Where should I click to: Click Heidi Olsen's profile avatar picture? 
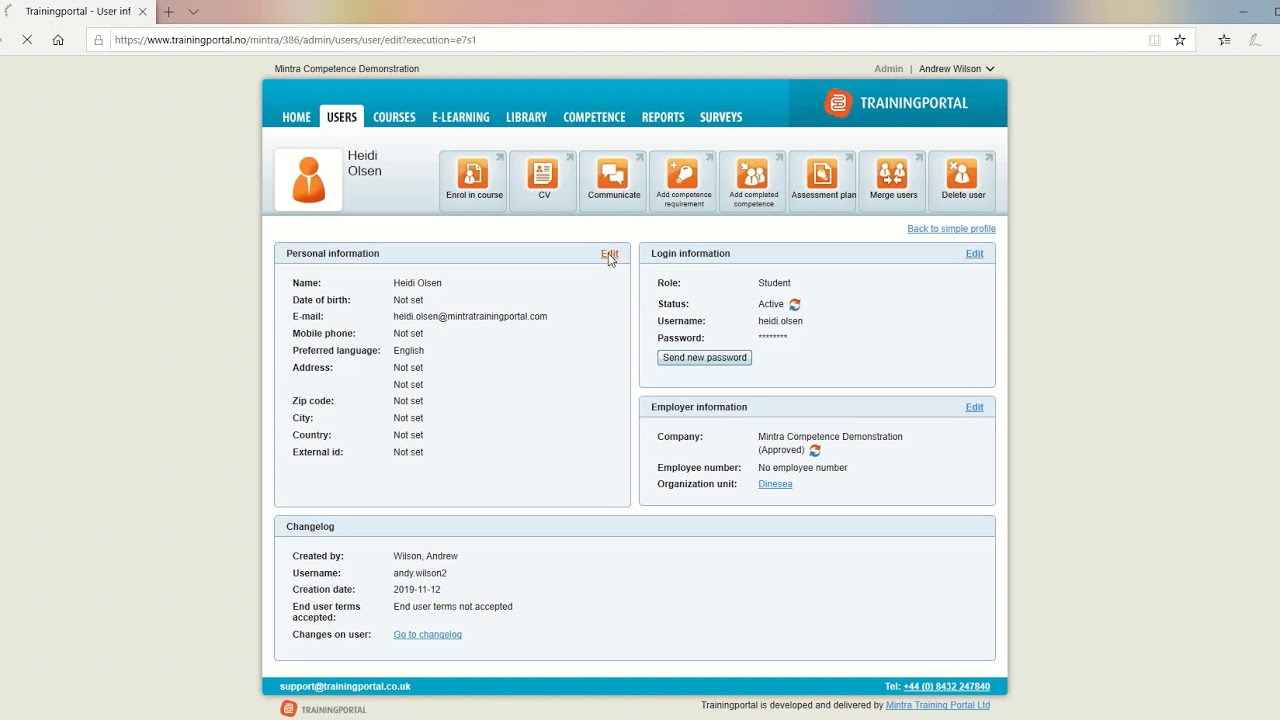309,180
